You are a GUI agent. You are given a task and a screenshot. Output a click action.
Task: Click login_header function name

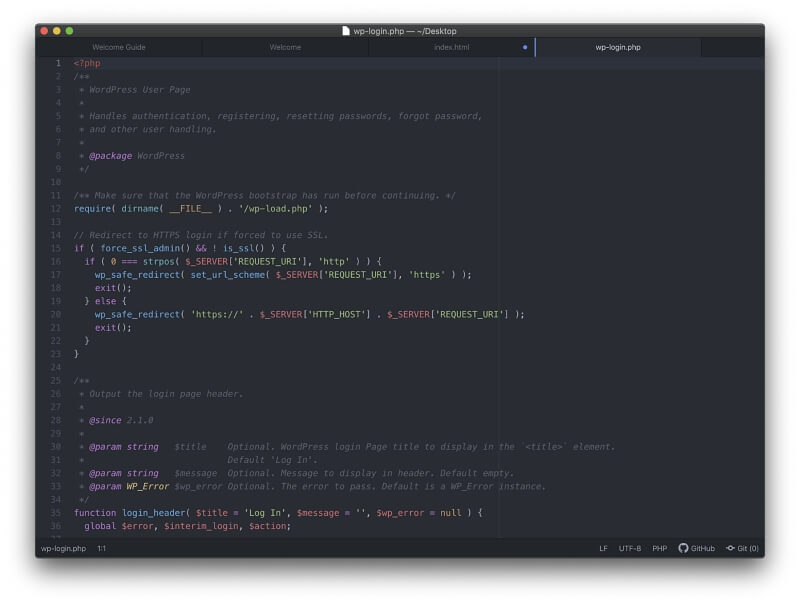point(153,513)
